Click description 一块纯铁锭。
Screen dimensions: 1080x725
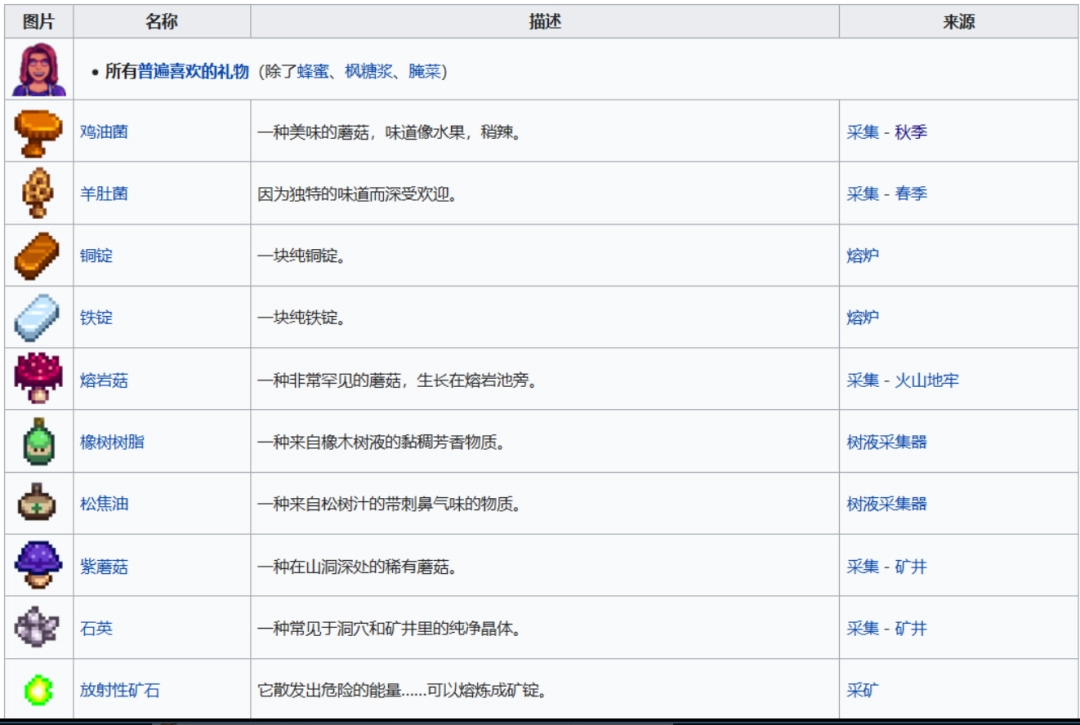[302, 317]
